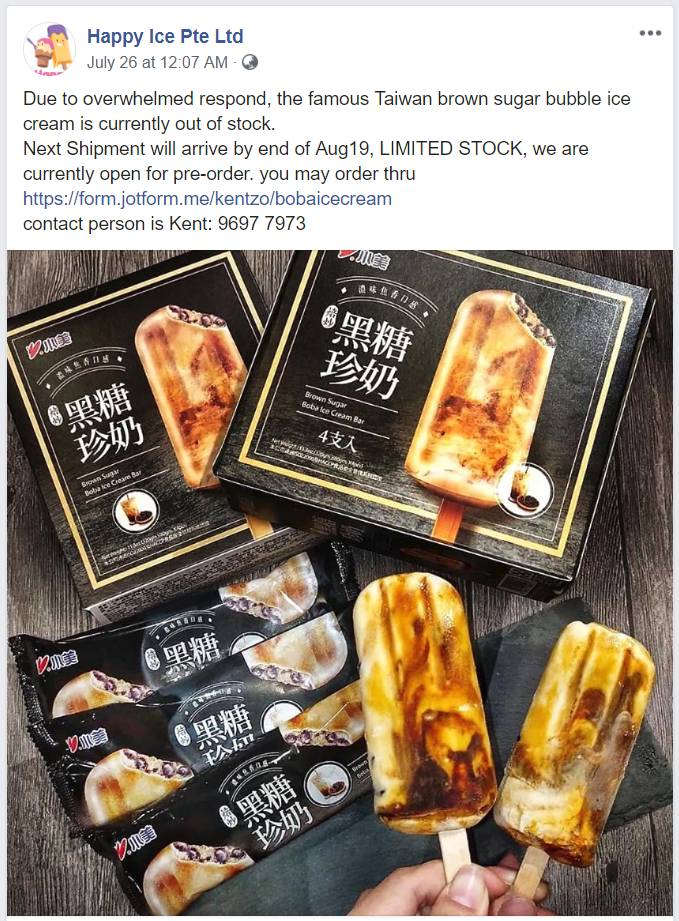Click the red Shao Mei logo on right box

coord(363,257)
